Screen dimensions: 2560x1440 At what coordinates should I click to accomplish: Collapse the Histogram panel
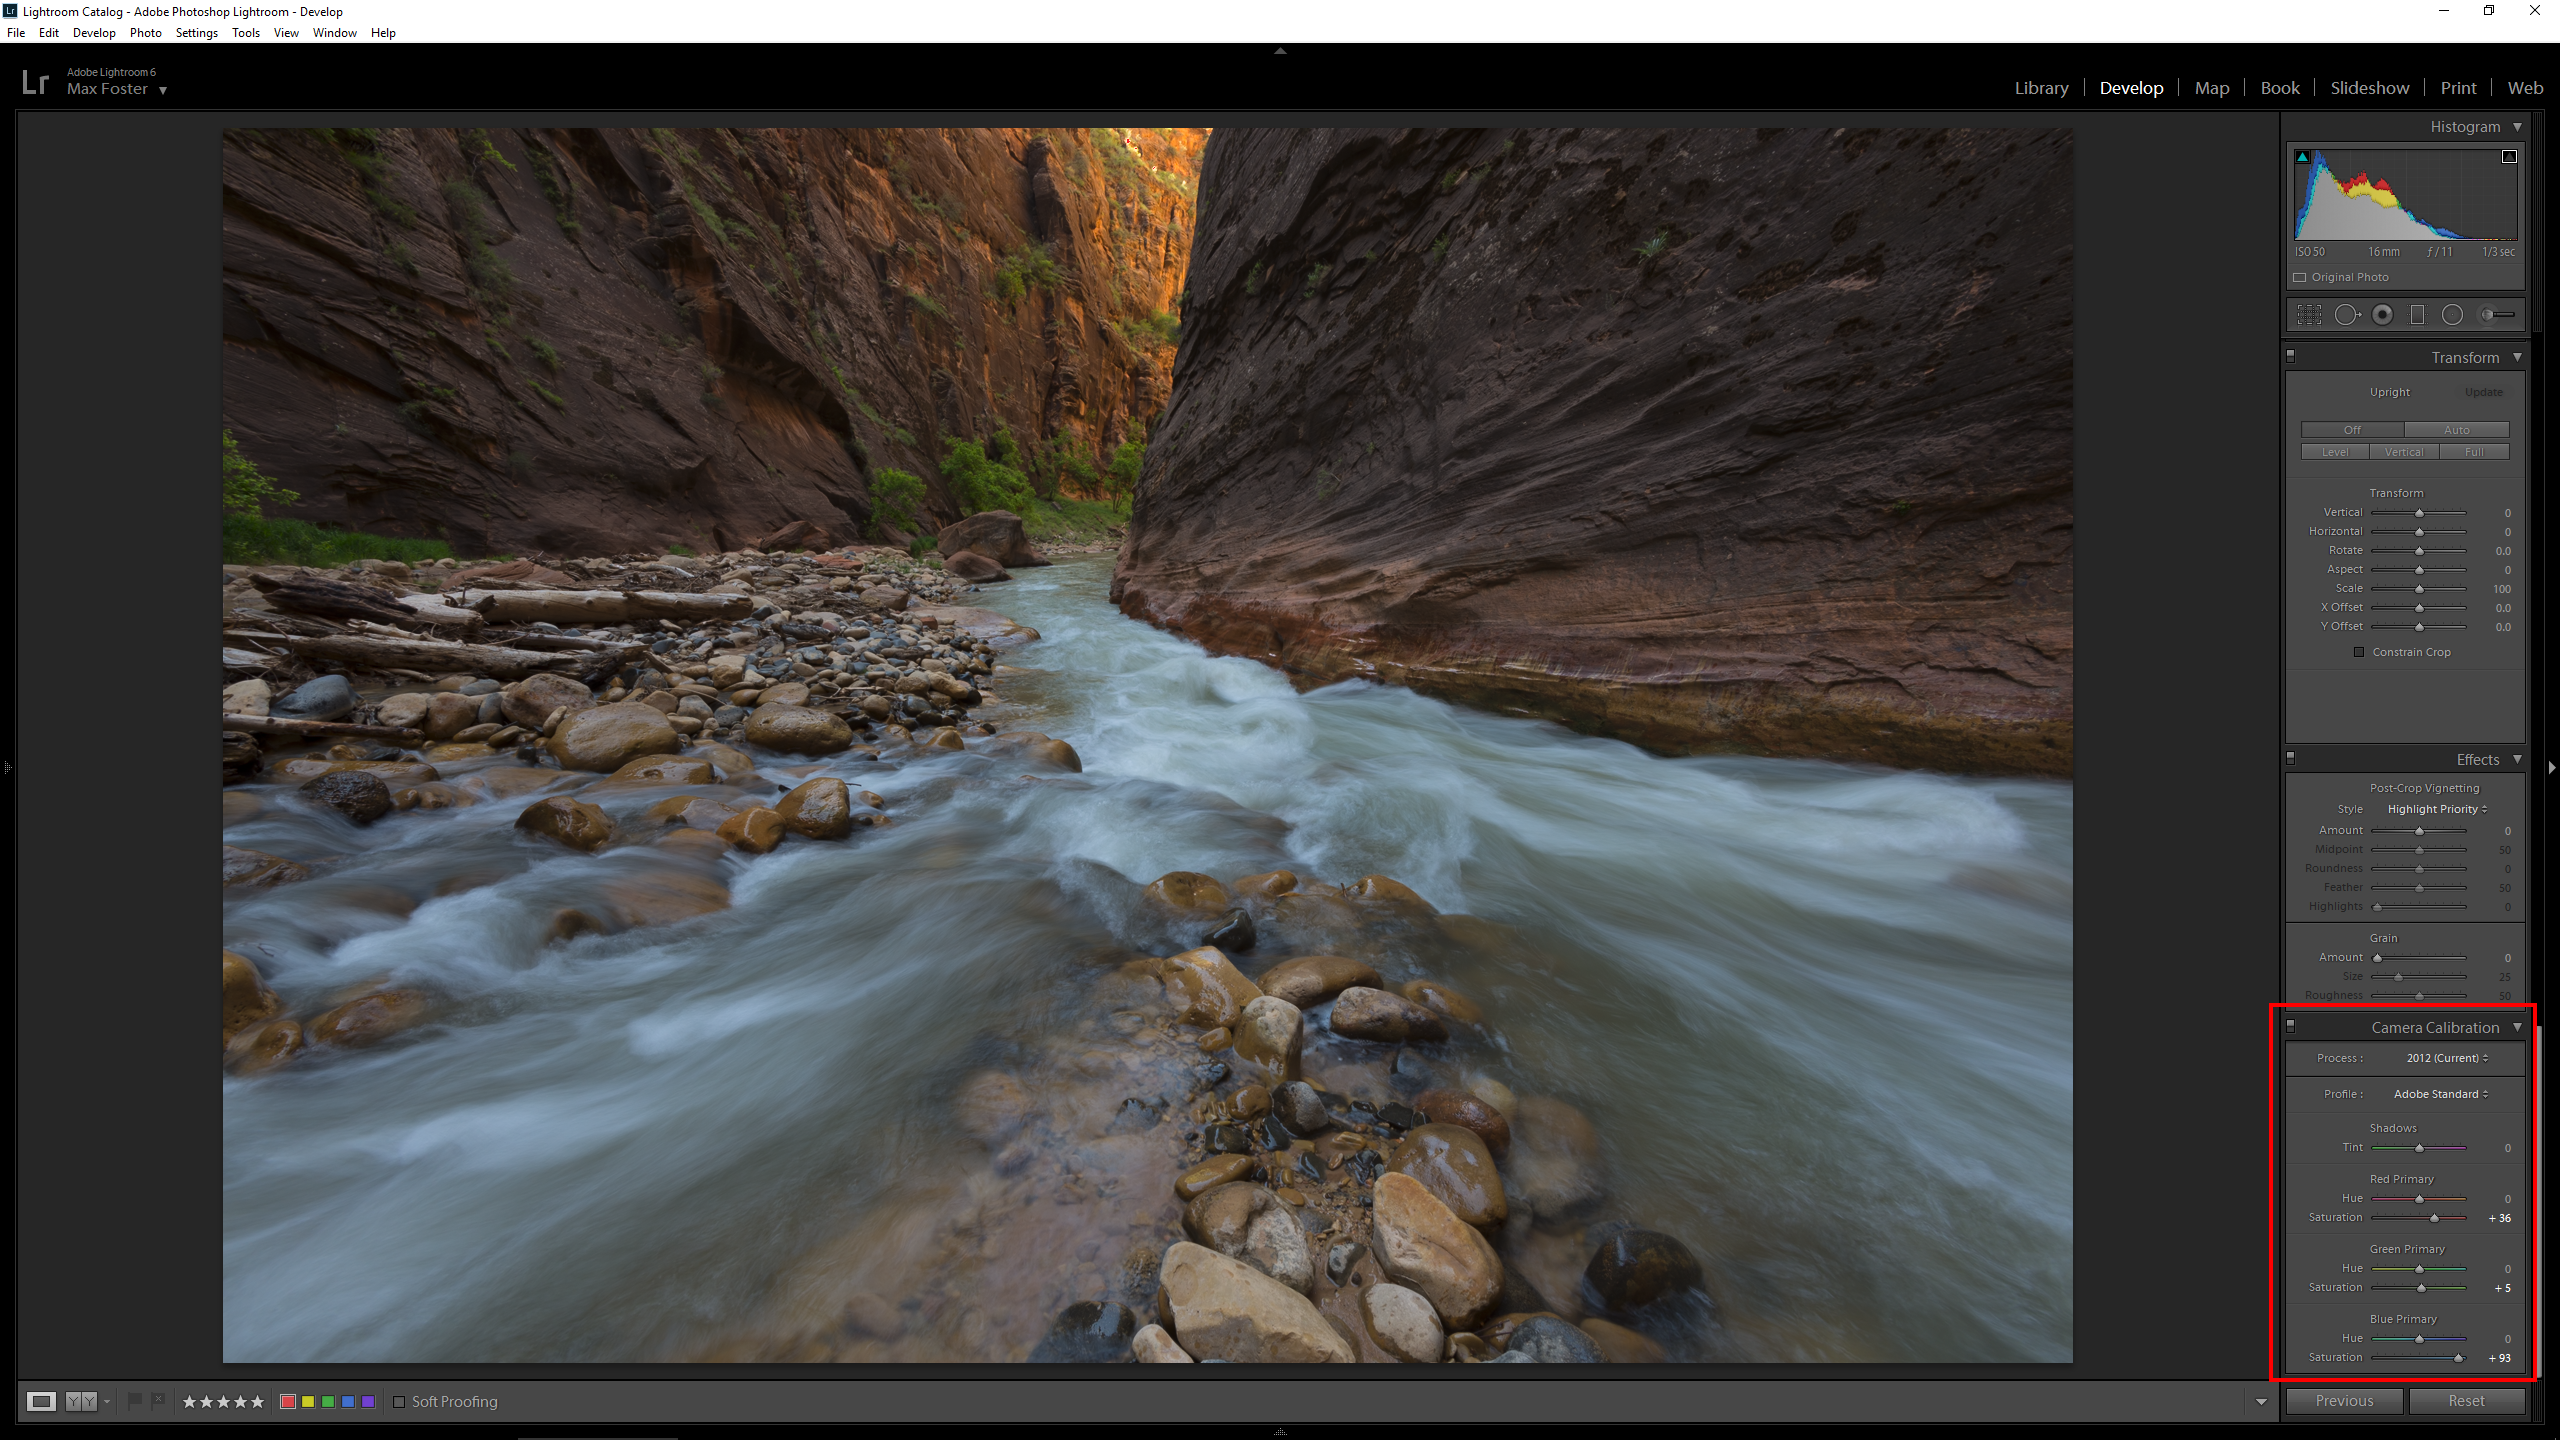click(2517, 127)
